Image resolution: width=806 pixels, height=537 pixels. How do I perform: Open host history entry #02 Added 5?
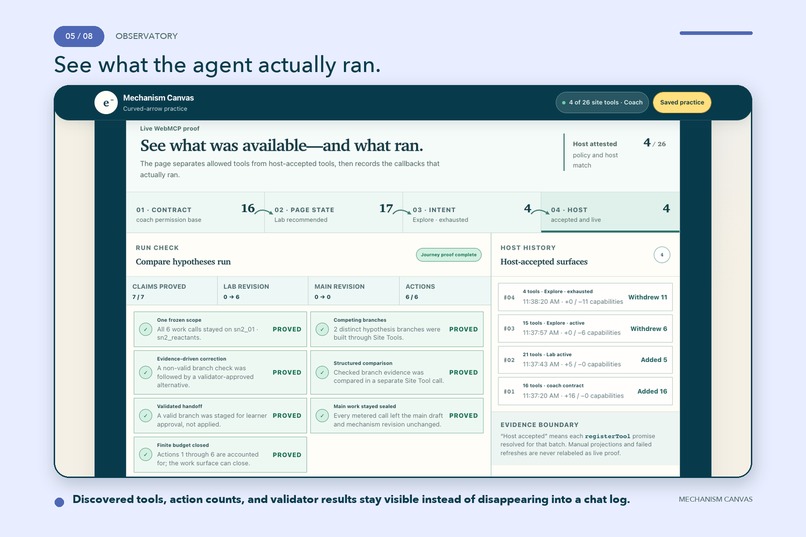tap(585, 360)
